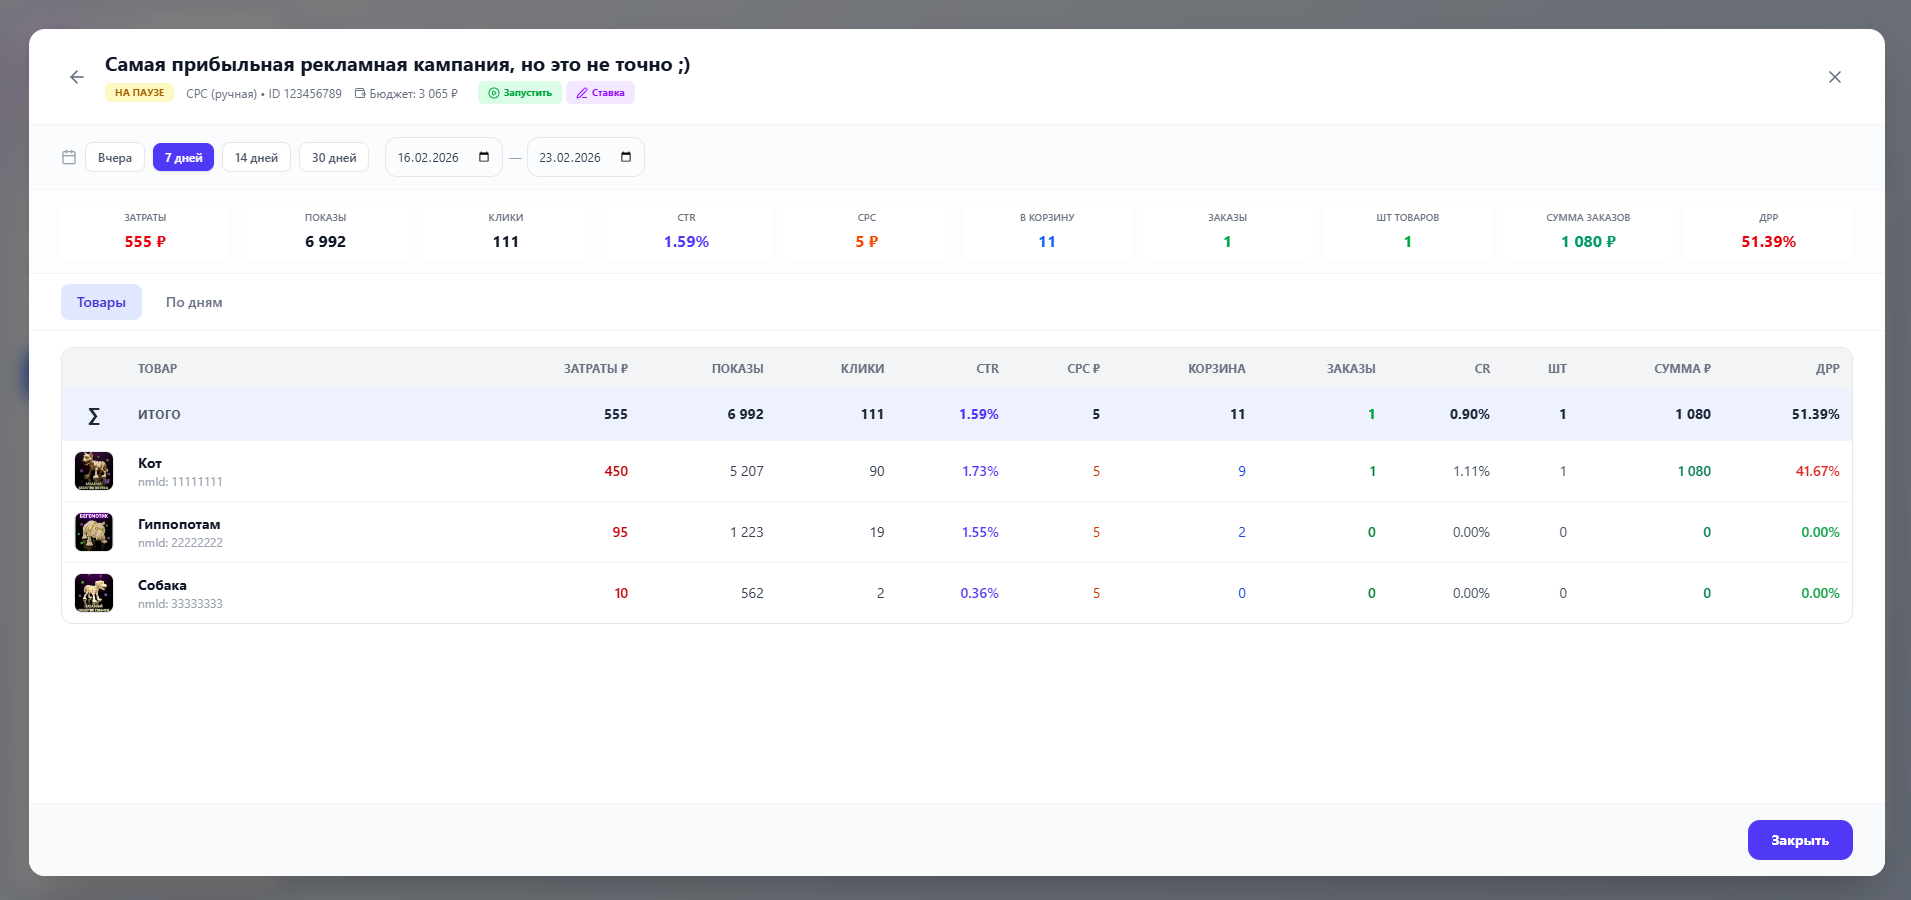Viewport: 1911px width, 900px height.
Task: Click the back arrow icon
Action: click(x=77, y=77)
